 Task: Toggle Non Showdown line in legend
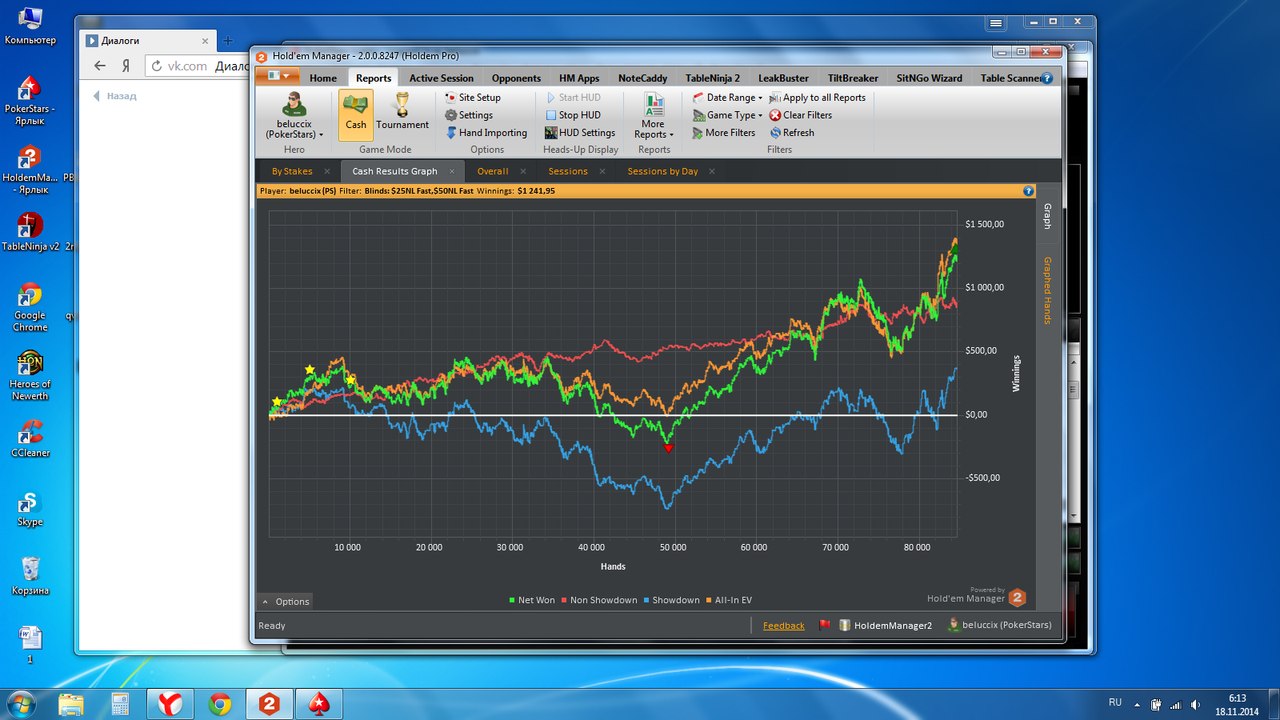tap(599, 600)
